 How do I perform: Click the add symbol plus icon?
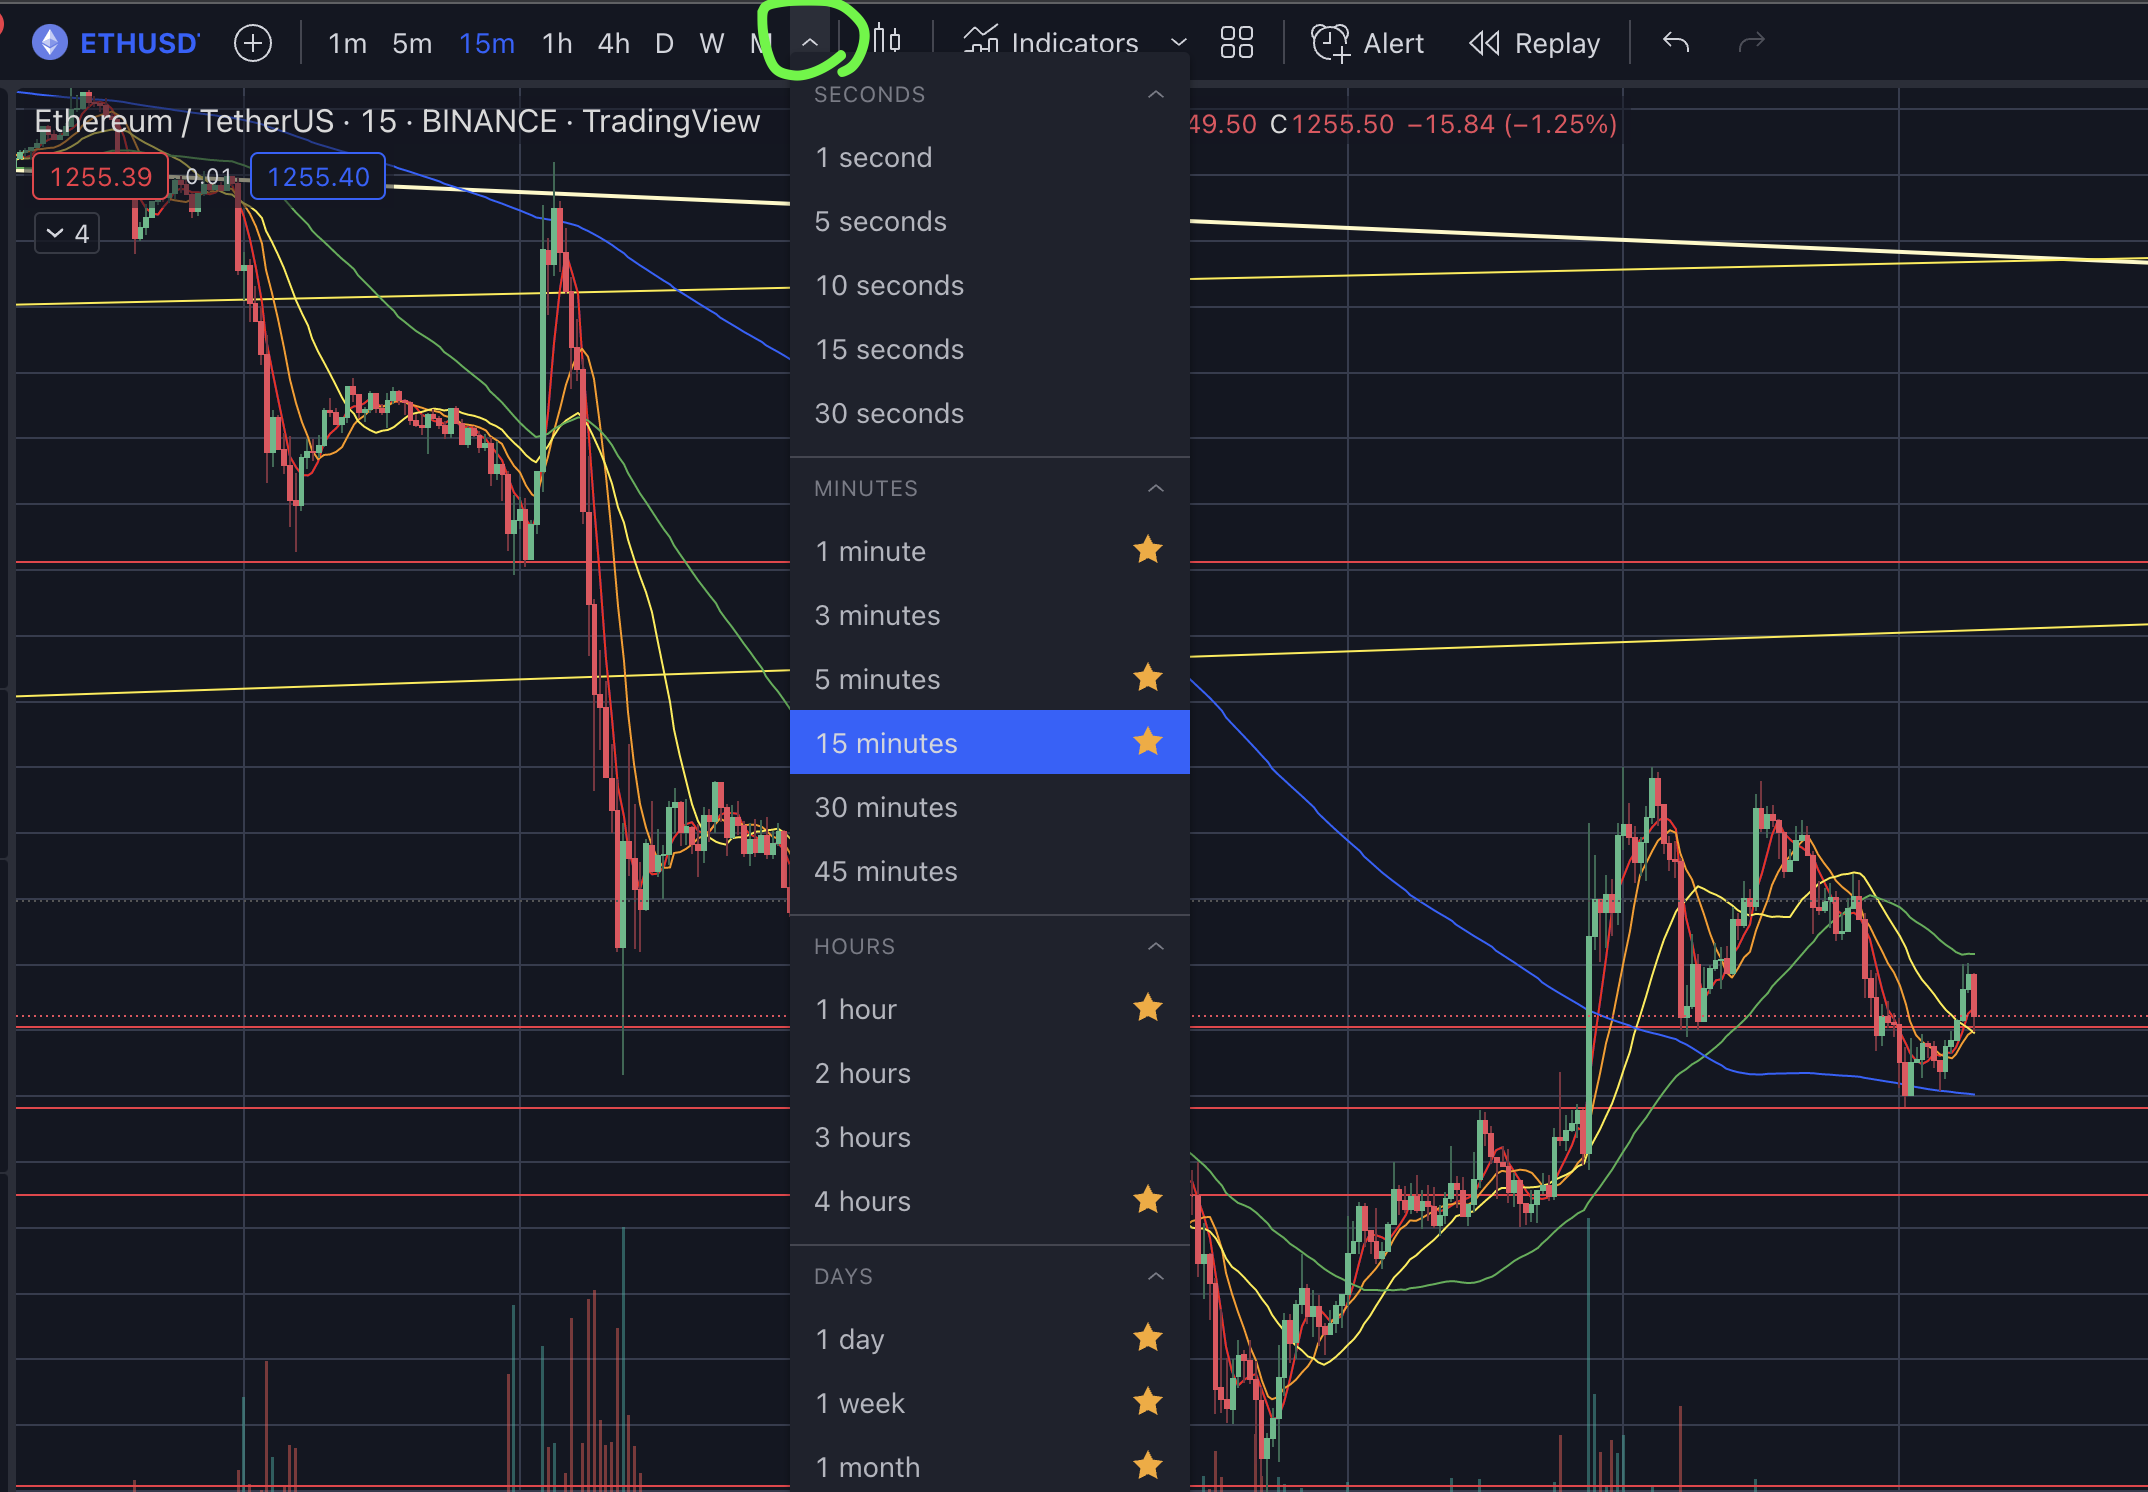253,43
